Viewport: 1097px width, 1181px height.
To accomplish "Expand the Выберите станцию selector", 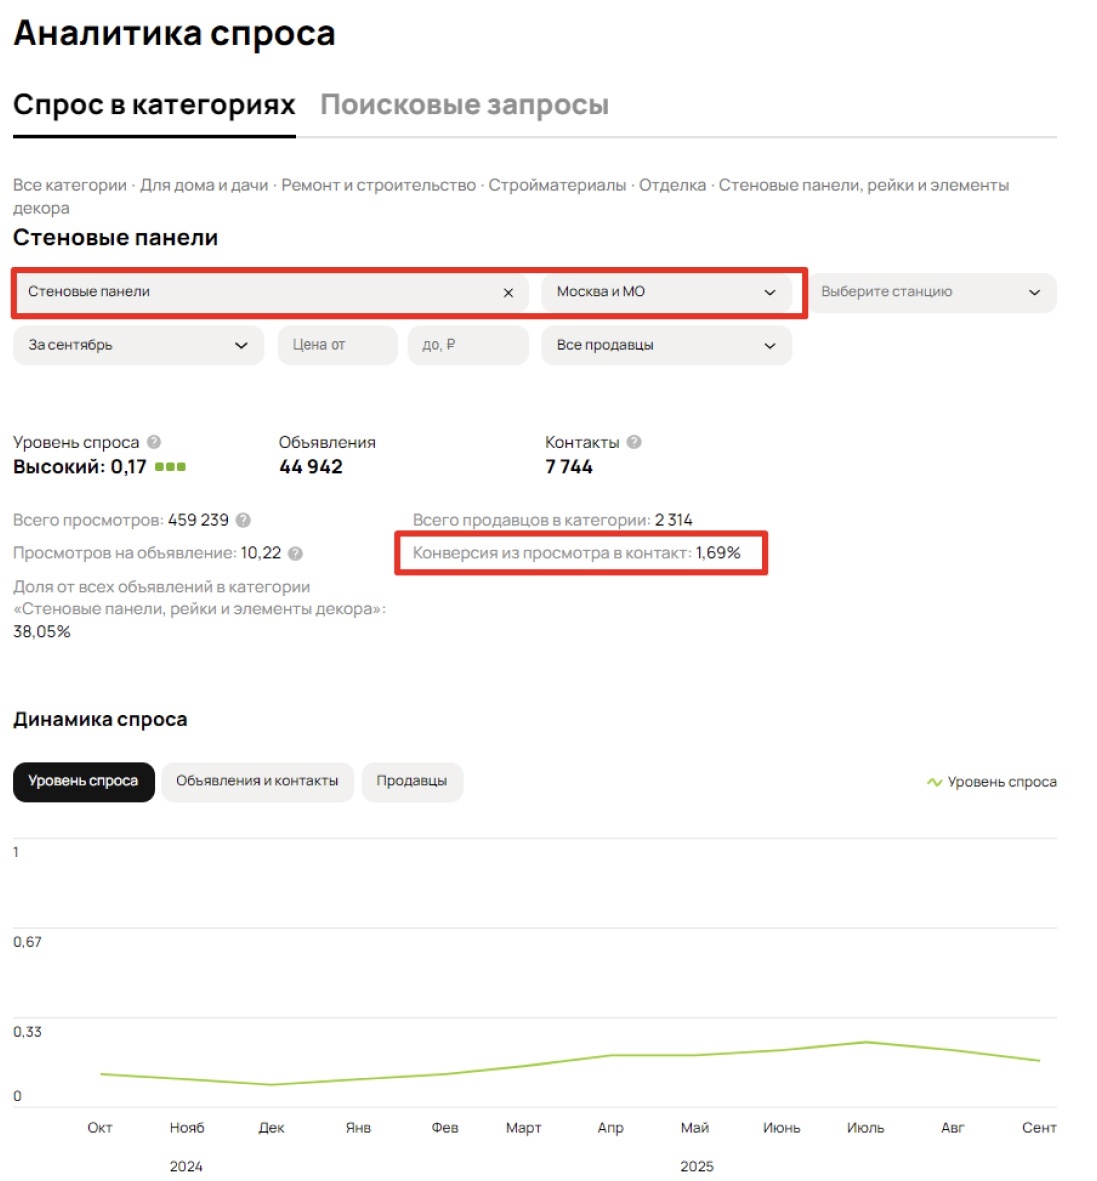I will (932, 292).
